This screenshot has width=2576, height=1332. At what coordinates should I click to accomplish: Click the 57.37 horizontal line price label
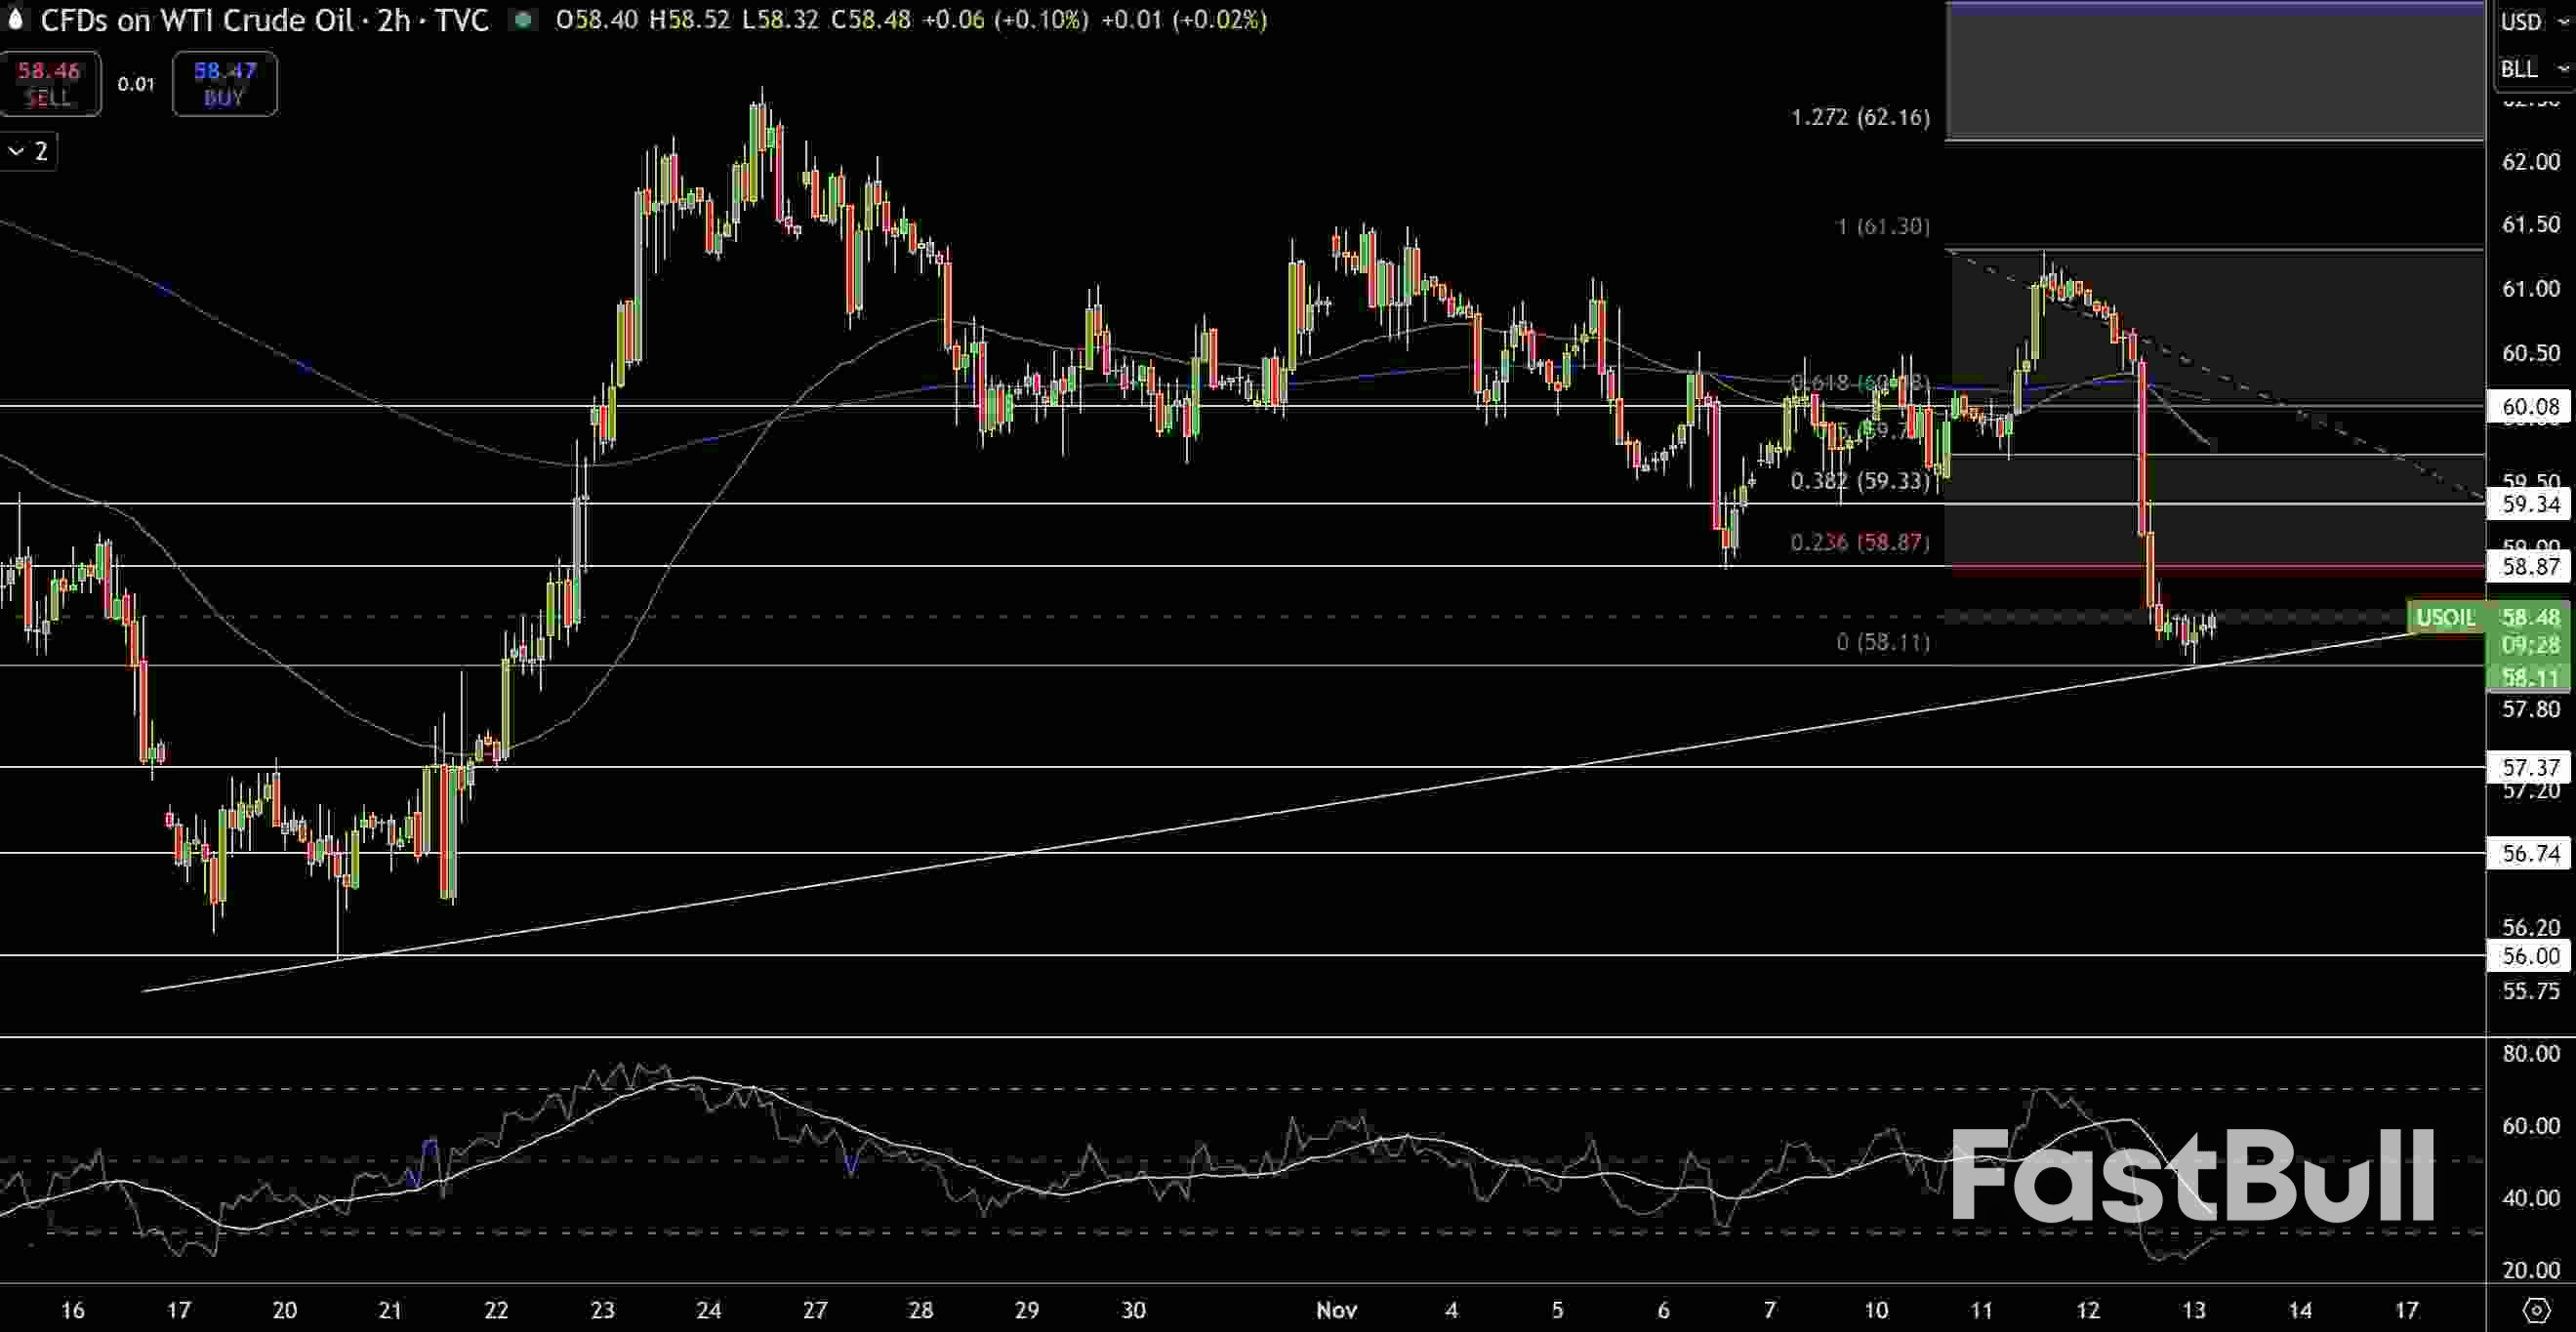click(2530, 768)
